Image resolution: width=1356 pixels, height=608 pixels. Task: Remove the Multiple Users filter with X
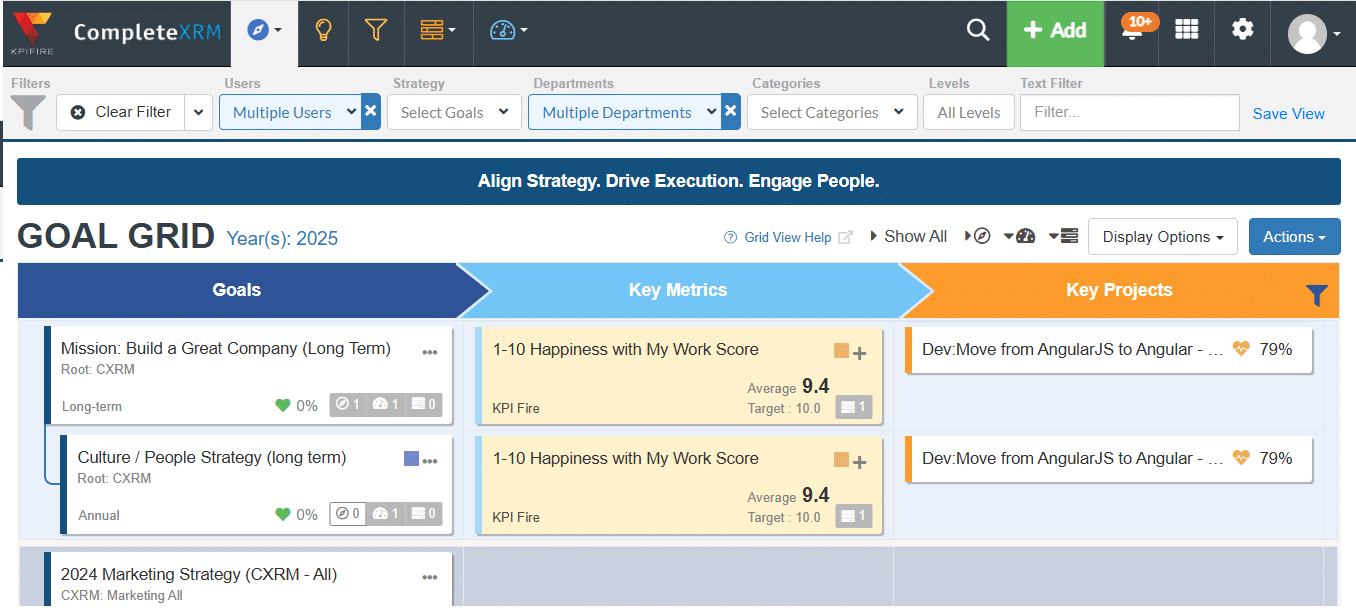370,112
